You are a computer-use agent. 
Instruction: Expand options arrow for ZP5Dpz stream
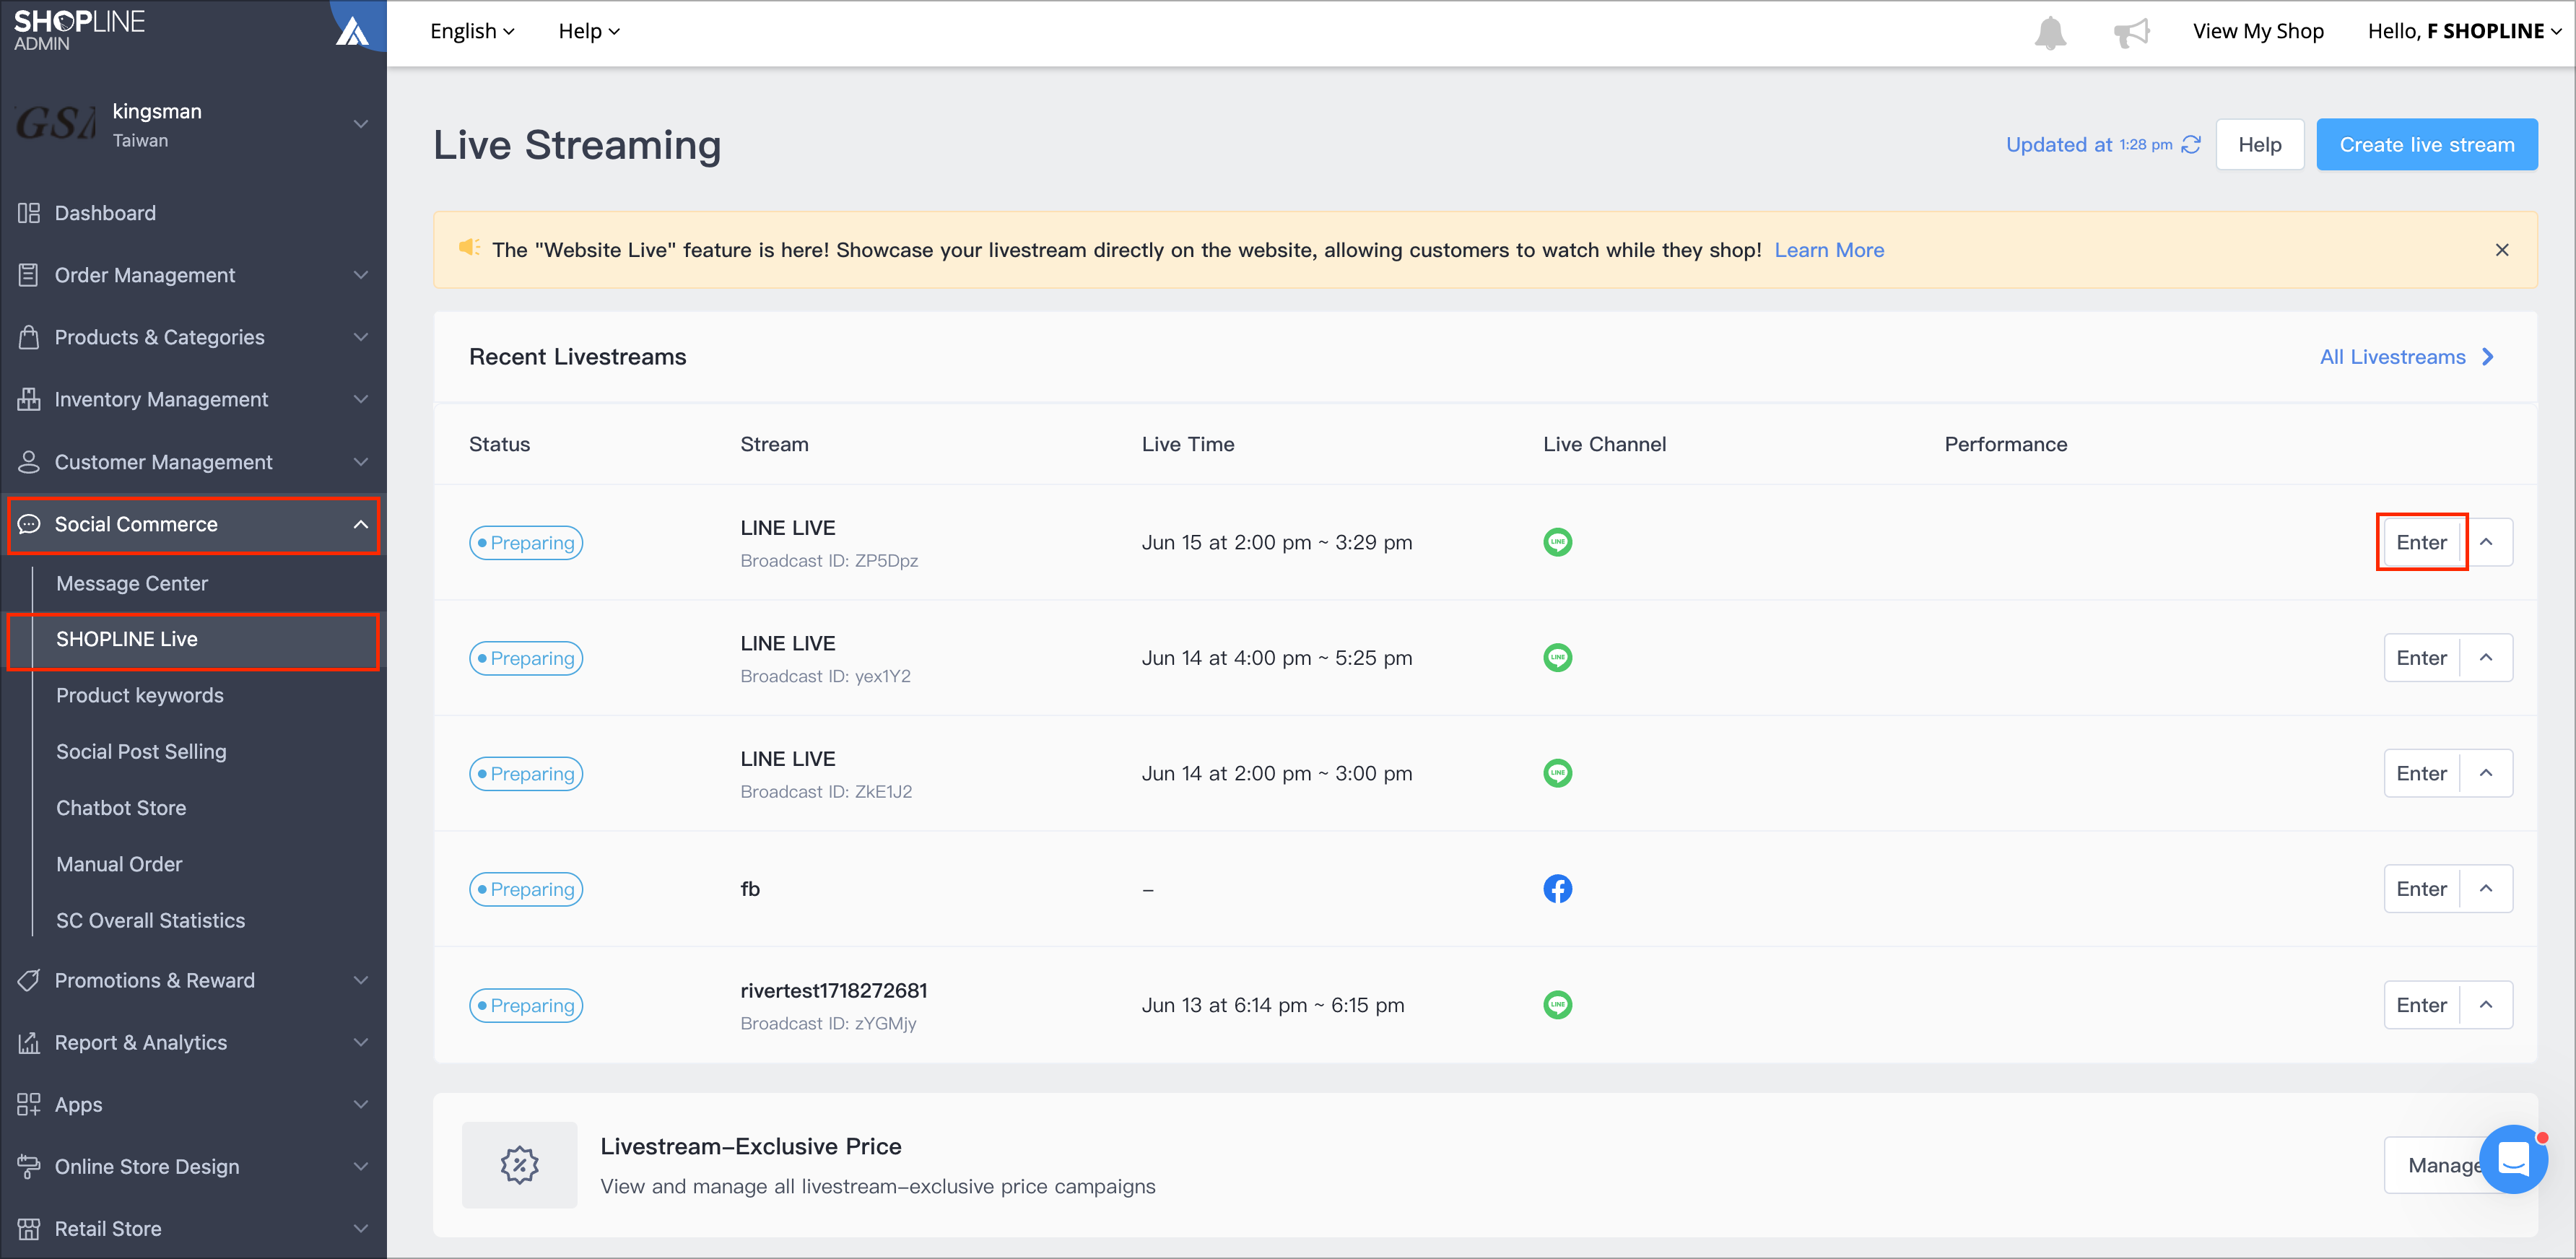pos(2486,542)
